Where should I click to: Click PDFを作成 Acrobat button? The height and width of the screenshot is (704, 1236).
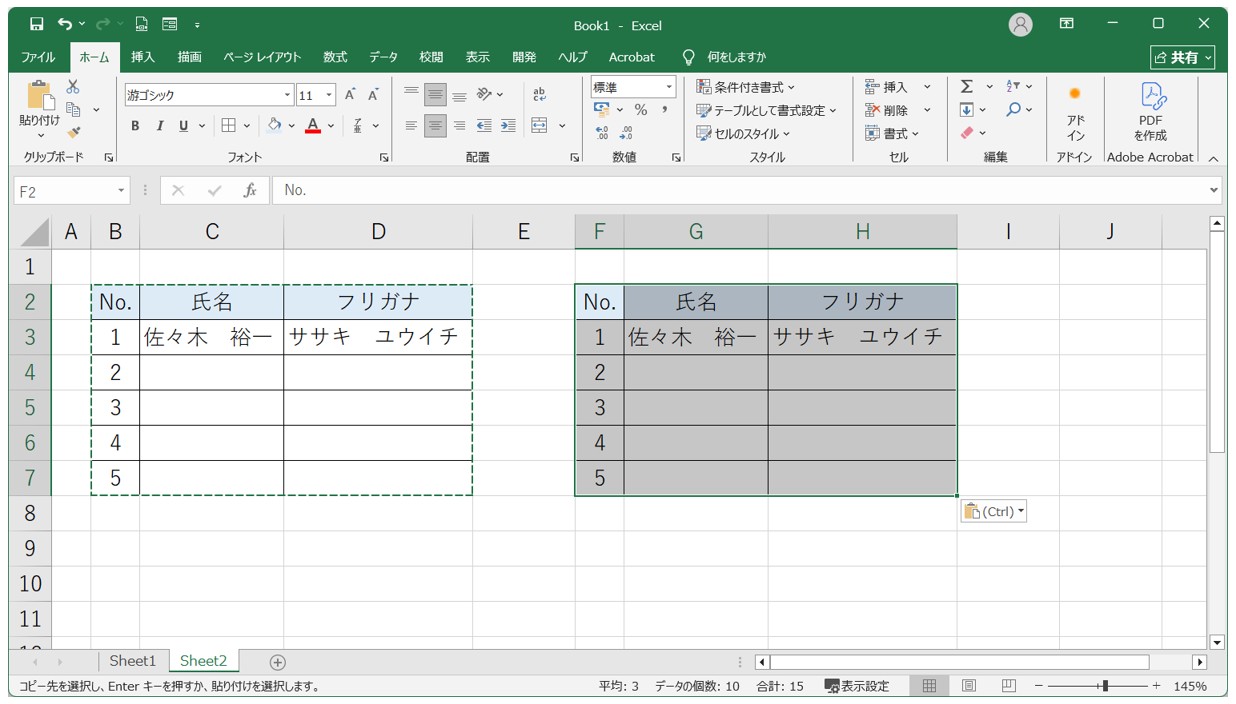1150,112
